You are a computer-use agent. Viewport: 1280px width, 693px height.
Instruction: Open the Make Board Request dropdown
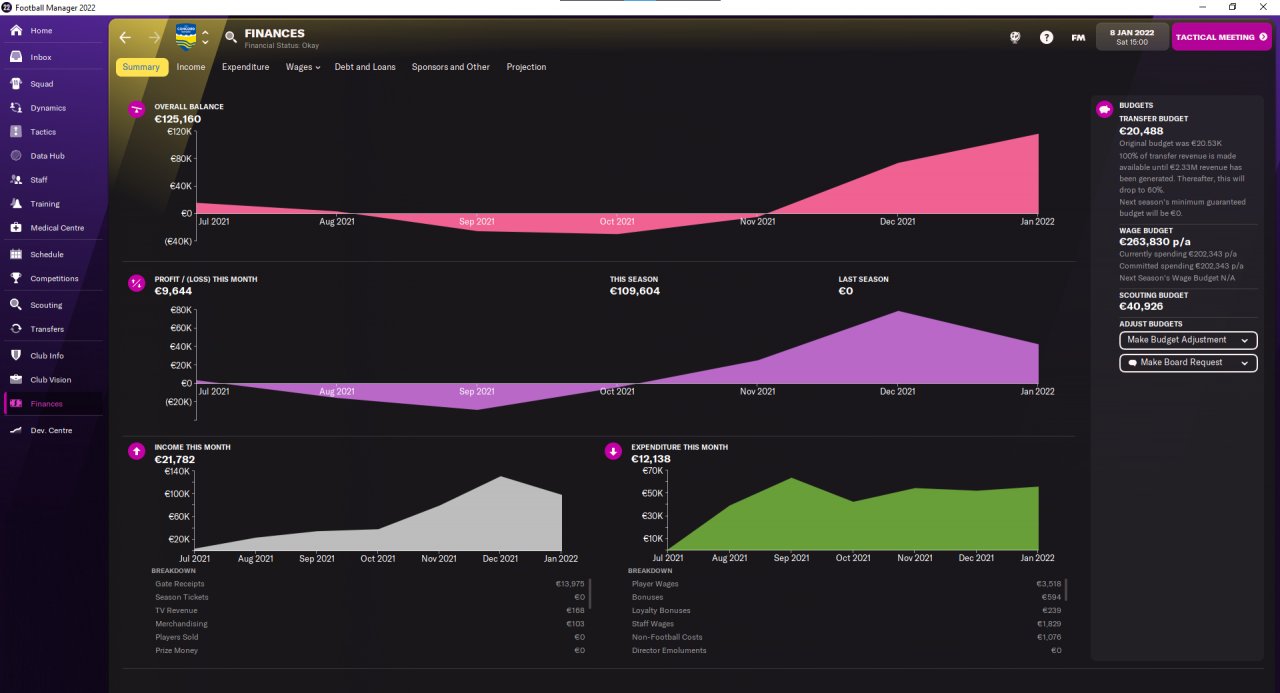[1188, 363]
